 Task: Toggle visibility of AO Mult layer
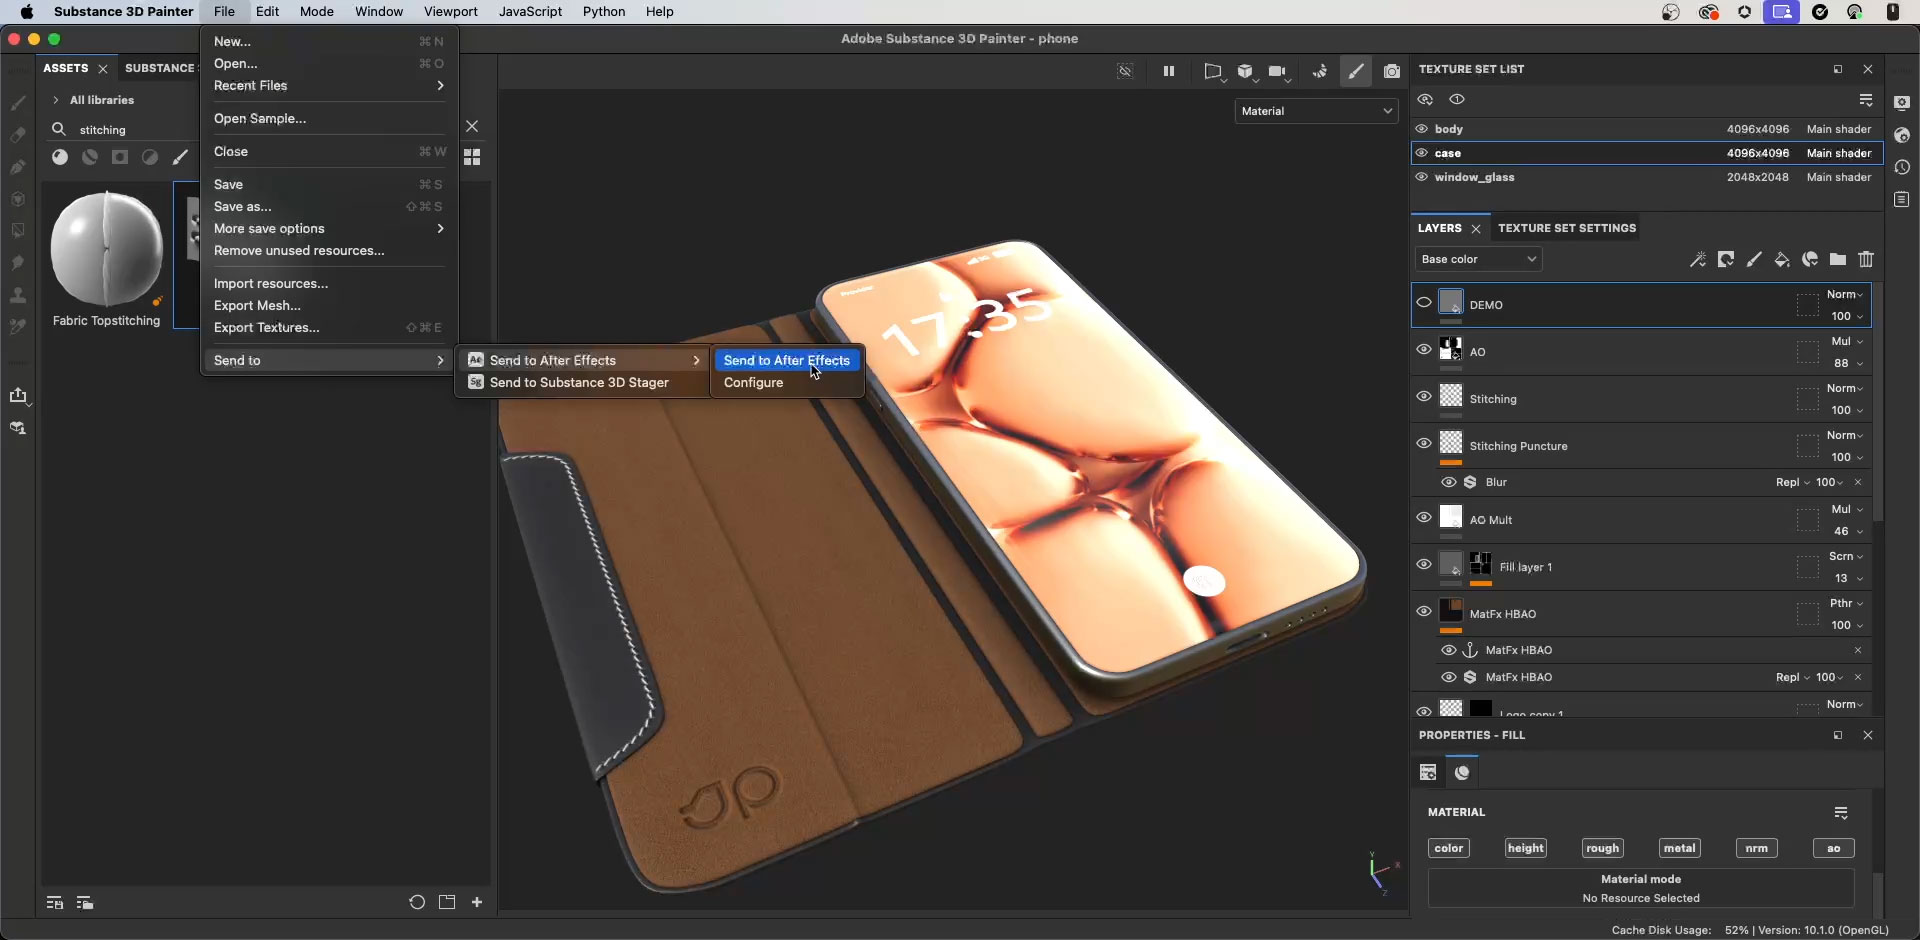click(x=1424, y=517)
